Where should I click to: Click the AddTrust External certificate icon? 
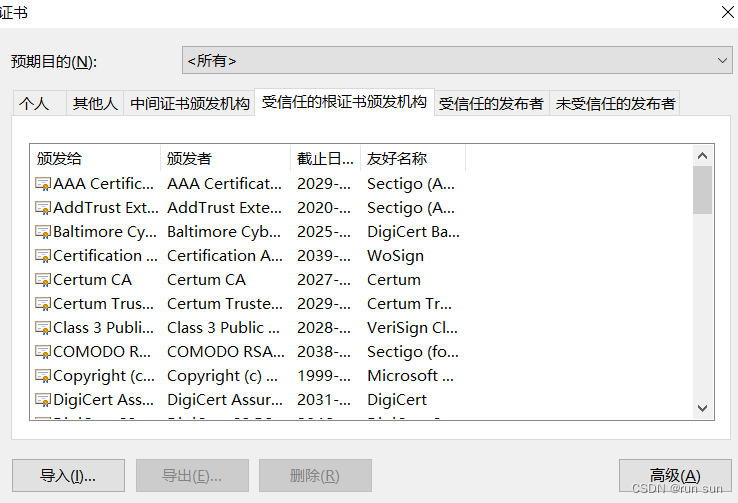(x=43, y=208)
